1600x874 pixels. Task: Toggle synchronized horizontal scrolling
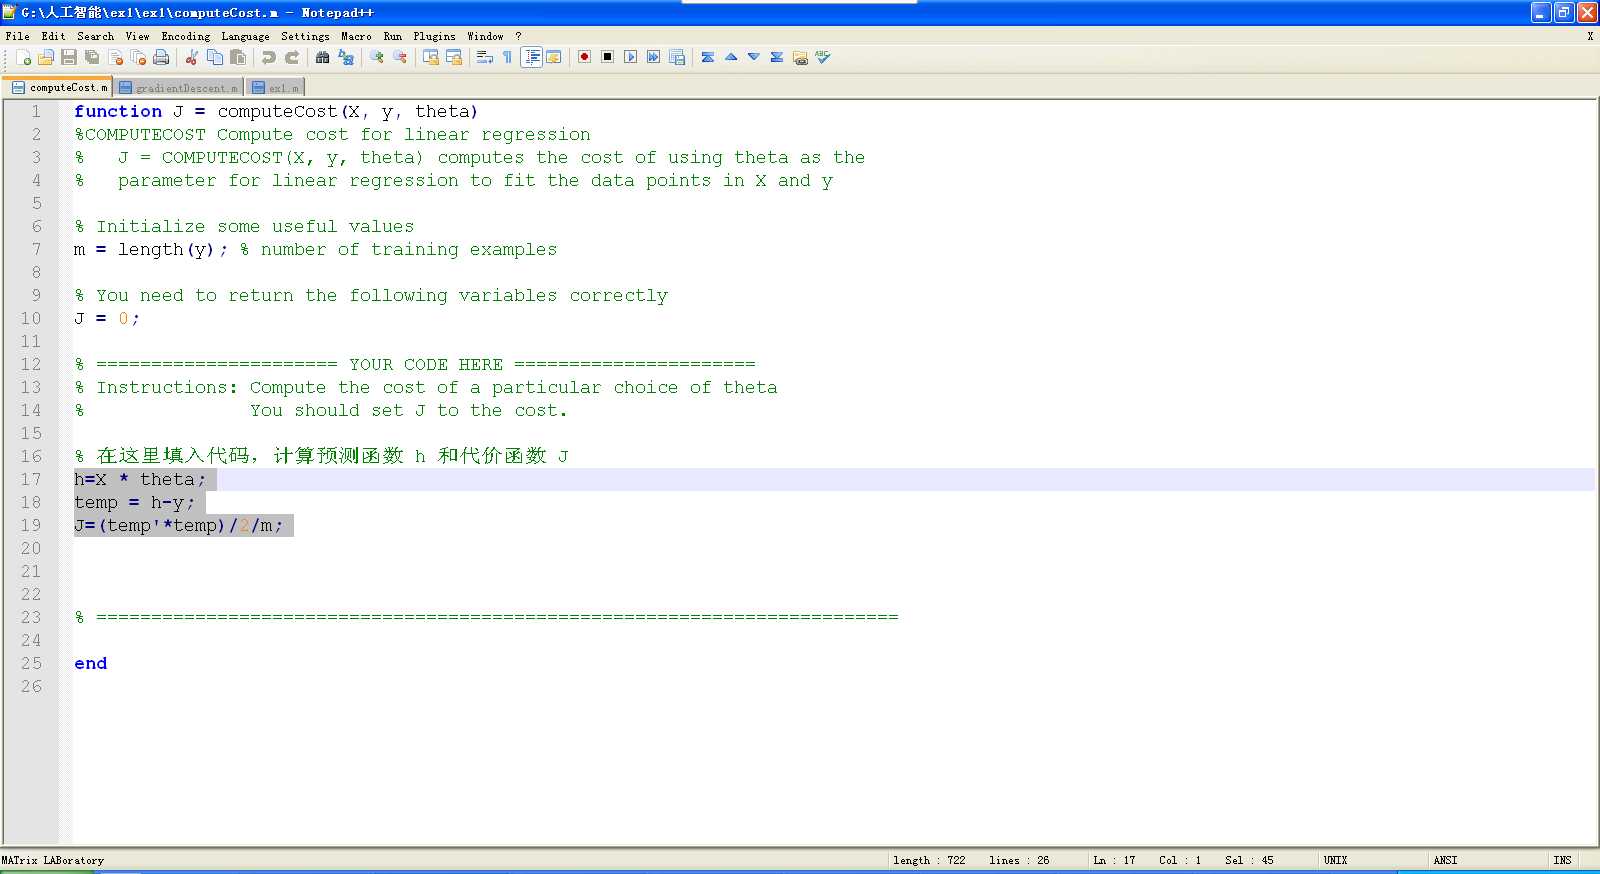[x=453, y=58]
